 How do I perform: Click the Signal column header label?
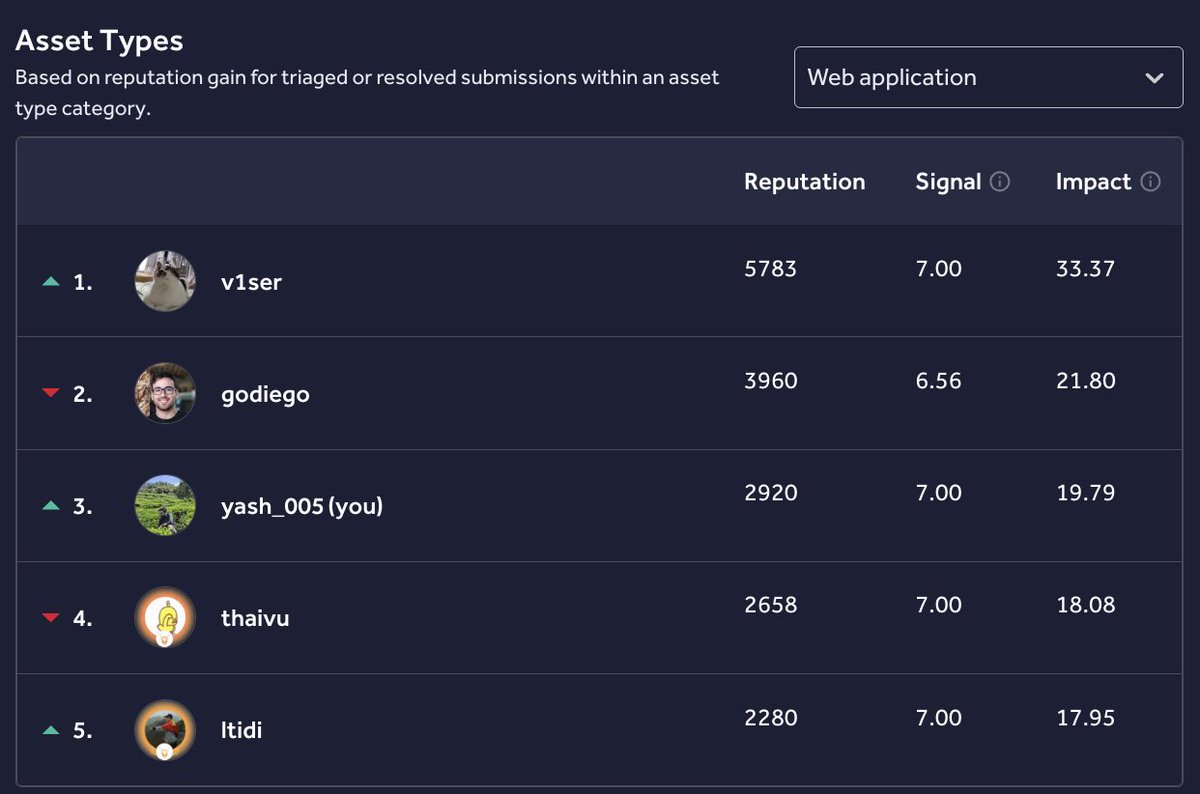point(948,182)
